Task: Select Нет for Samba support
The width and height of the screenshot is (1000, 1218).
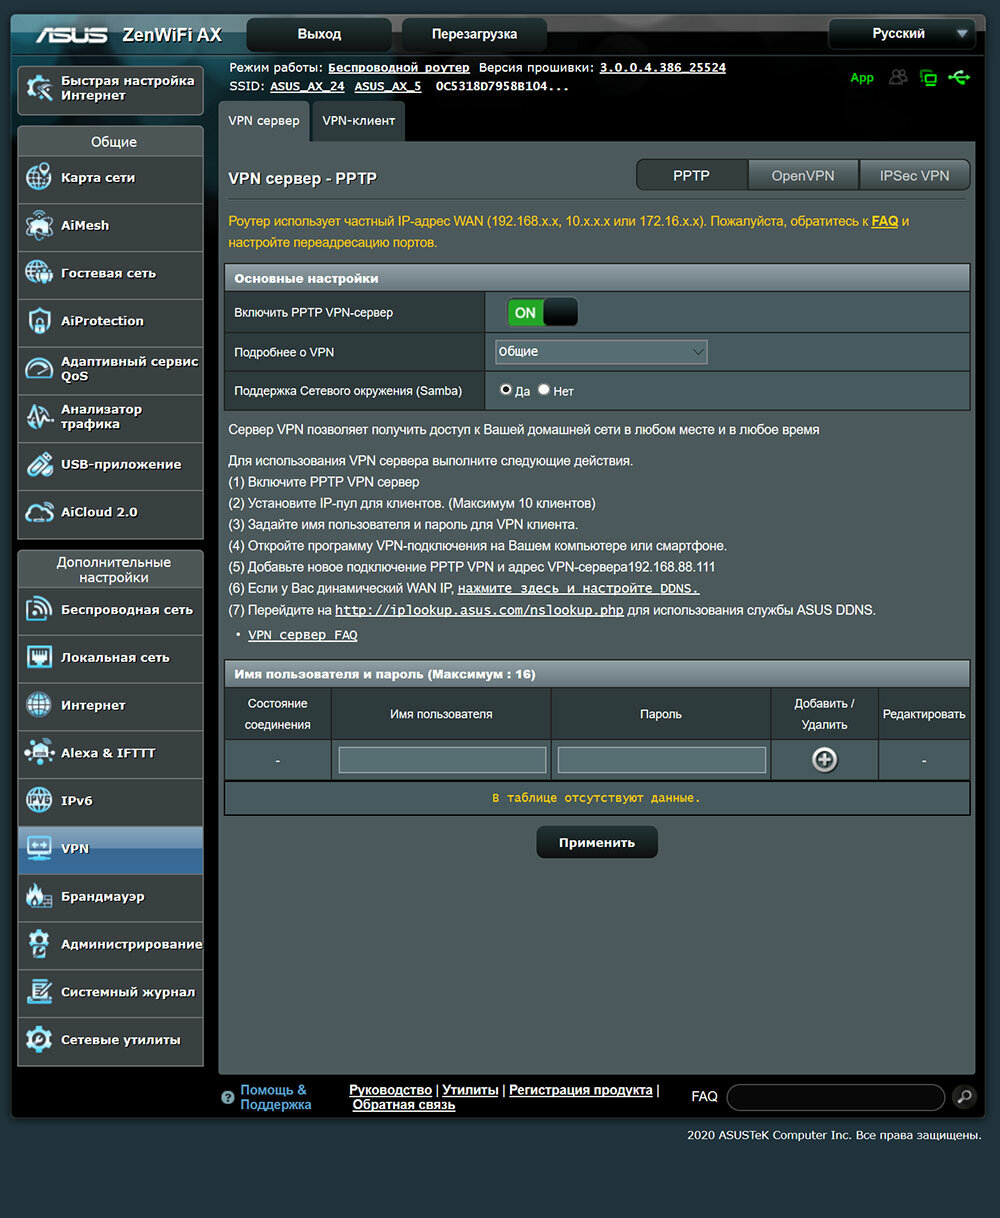Action: coord(544,390)
